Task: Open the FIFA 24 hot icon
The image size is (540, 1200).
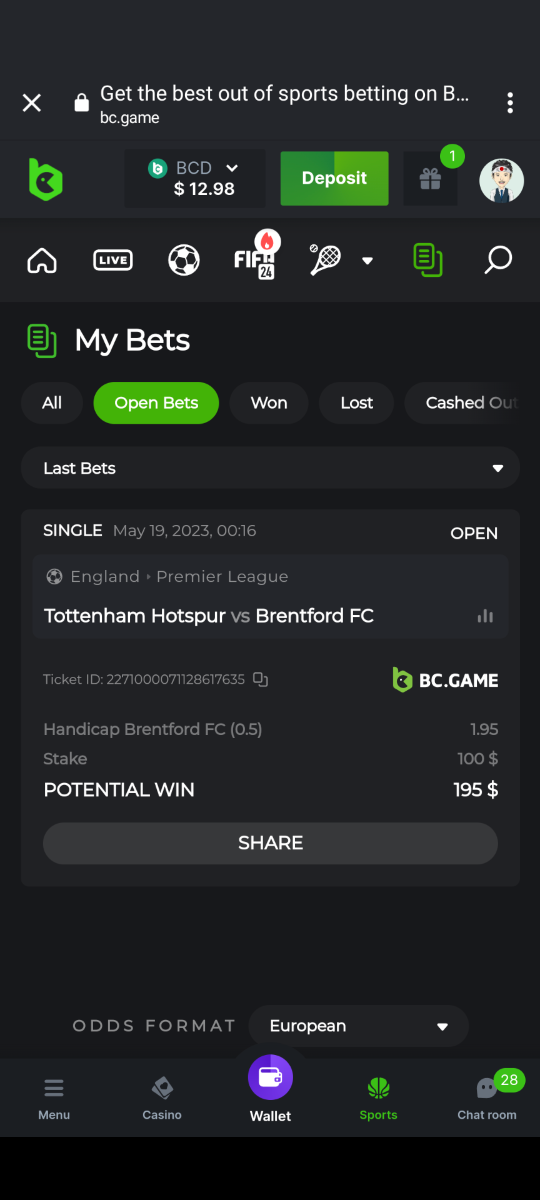Action: pos(256,257)
